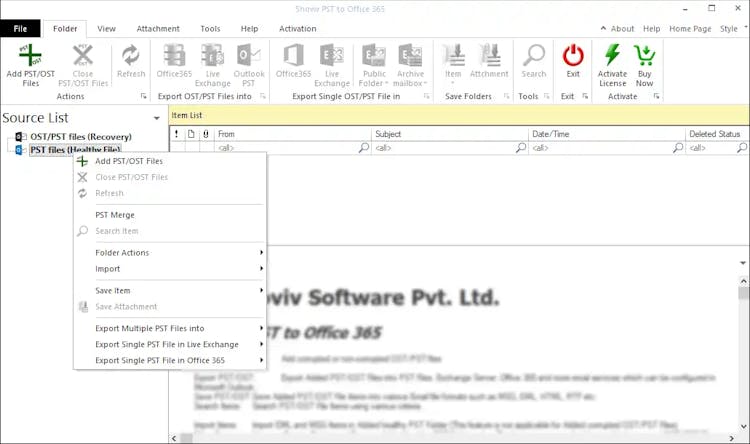Click the Public Folder export icon

pos(374,55)
